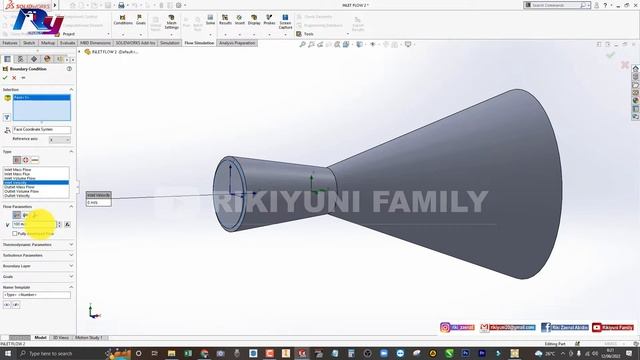The width and height of the screenshot is (640, 360).
Task: Accept the Boundary Condition with green checkmark
Action: pyautogui.click(x=5, y=78)
